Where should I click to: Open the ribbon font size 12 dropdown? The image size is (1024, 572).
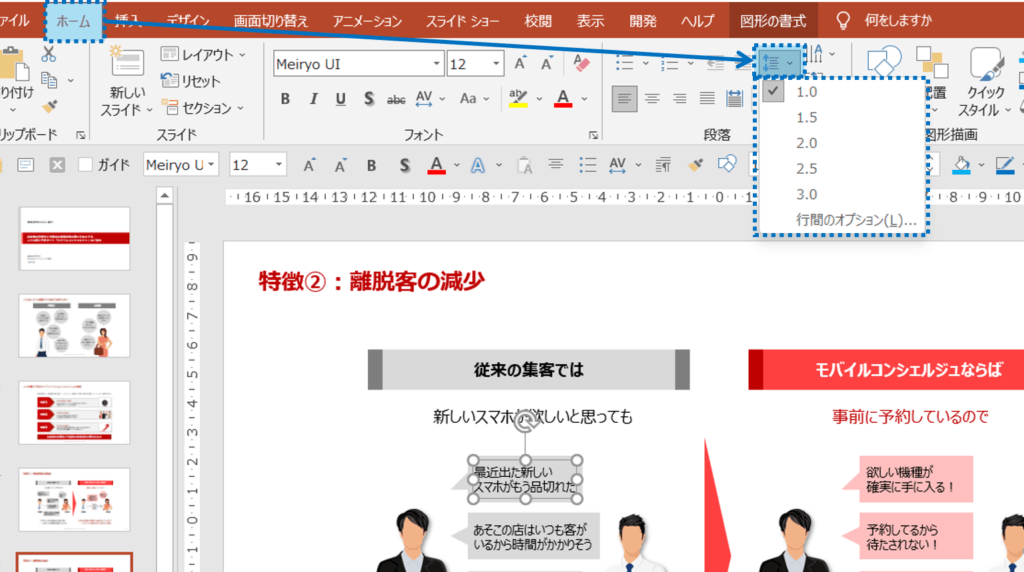point(496,63)
